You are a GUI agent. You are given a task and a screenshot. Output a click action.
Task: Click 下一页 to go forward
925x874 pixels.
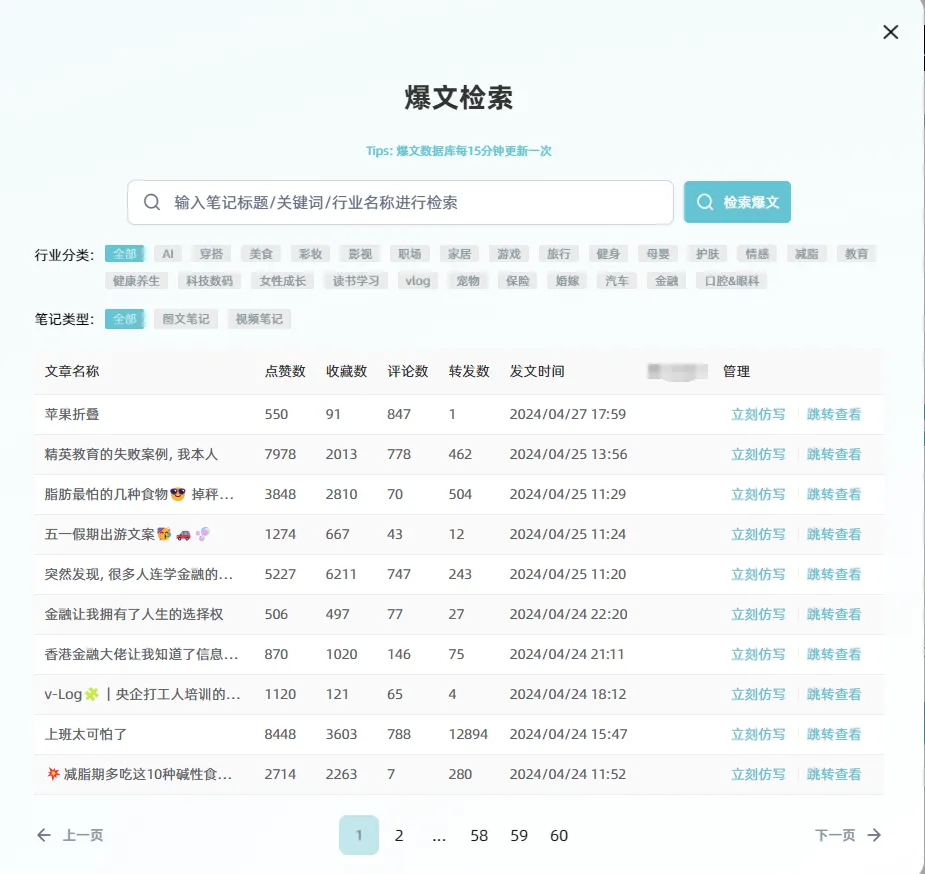pyautogui.click(x=835, y=834)
